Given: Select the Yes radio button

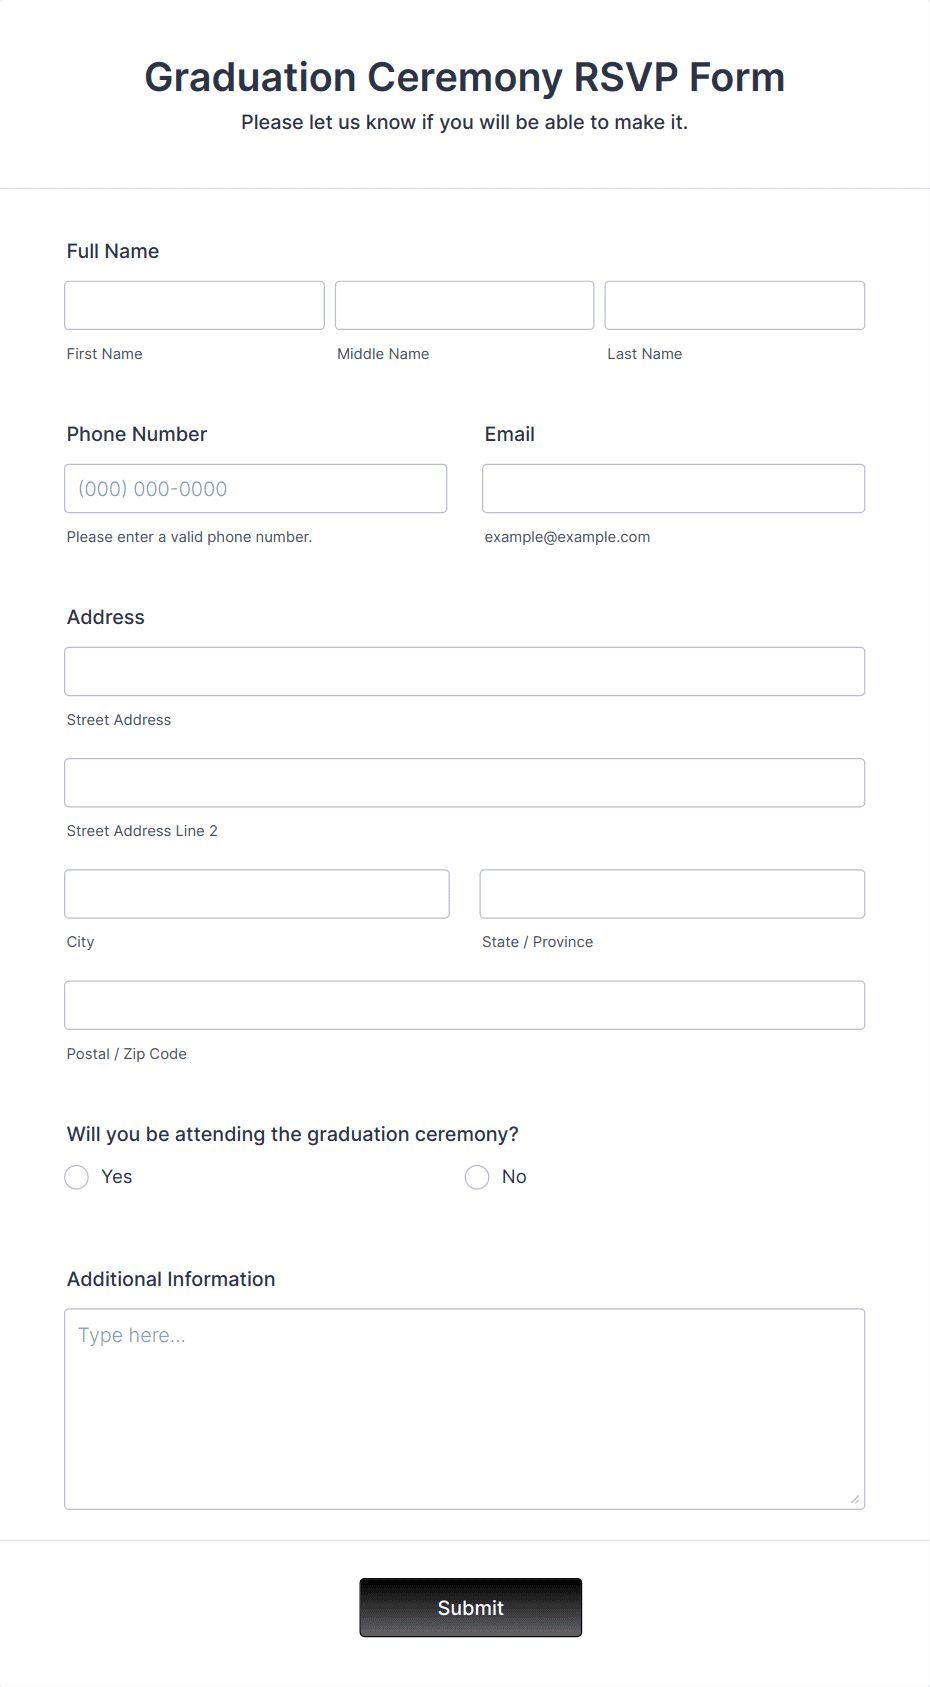Looking at the screenshot, I should [77, 1177].
